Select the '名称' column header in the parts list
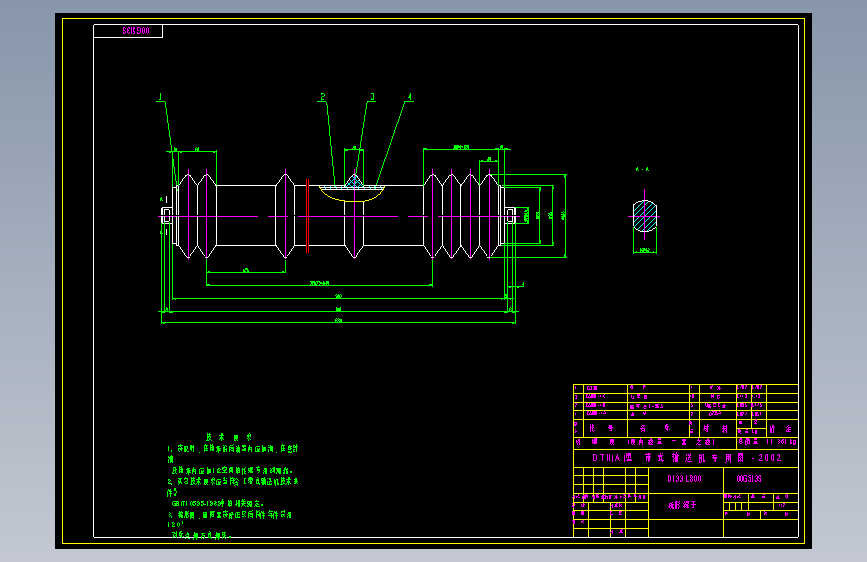867x562 pixels. (x=655, y=429)
